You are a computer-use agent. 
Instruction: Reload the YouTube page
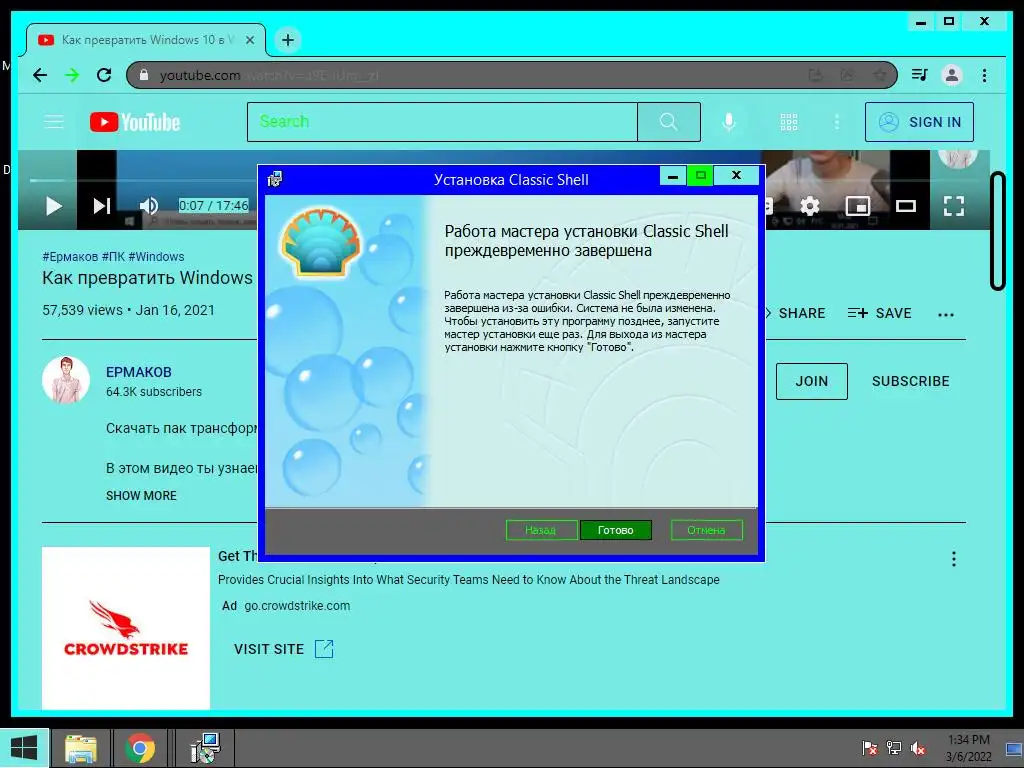click(104, 75)
